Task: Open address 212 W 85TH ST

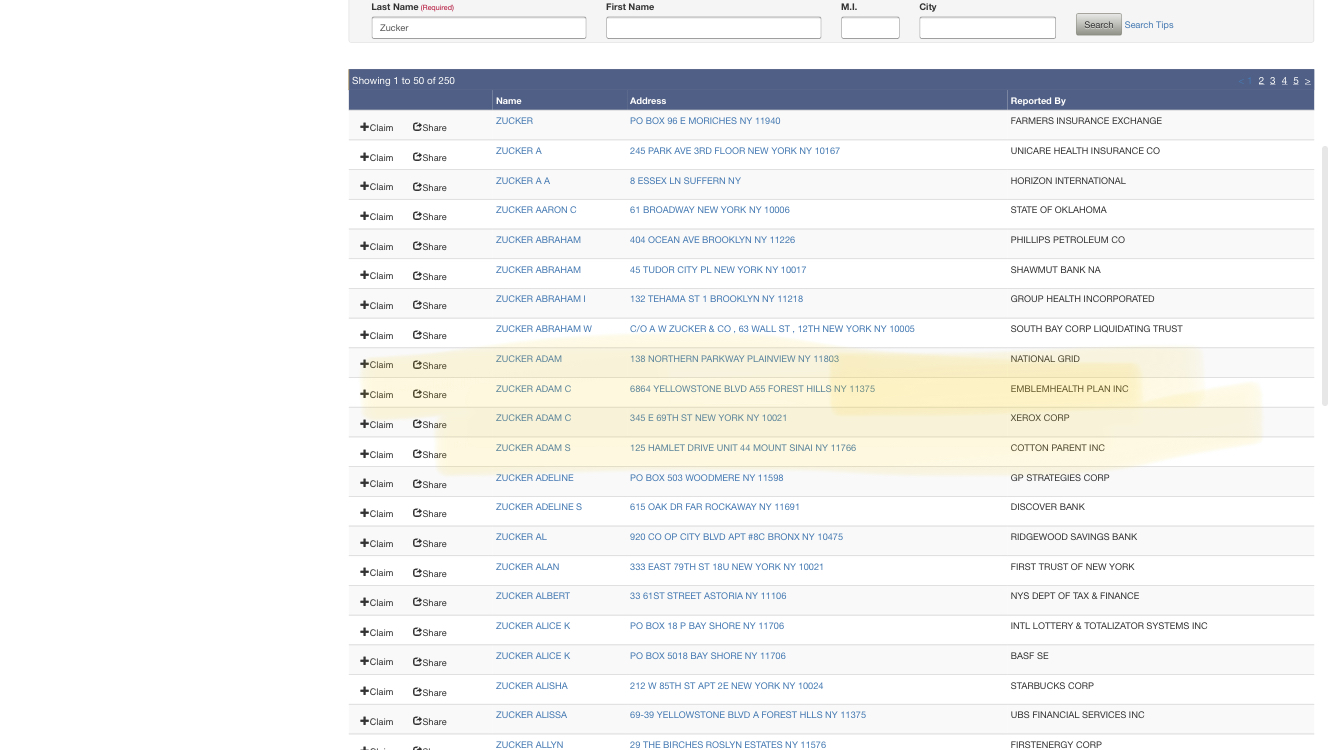Action: tap(727, 686)
